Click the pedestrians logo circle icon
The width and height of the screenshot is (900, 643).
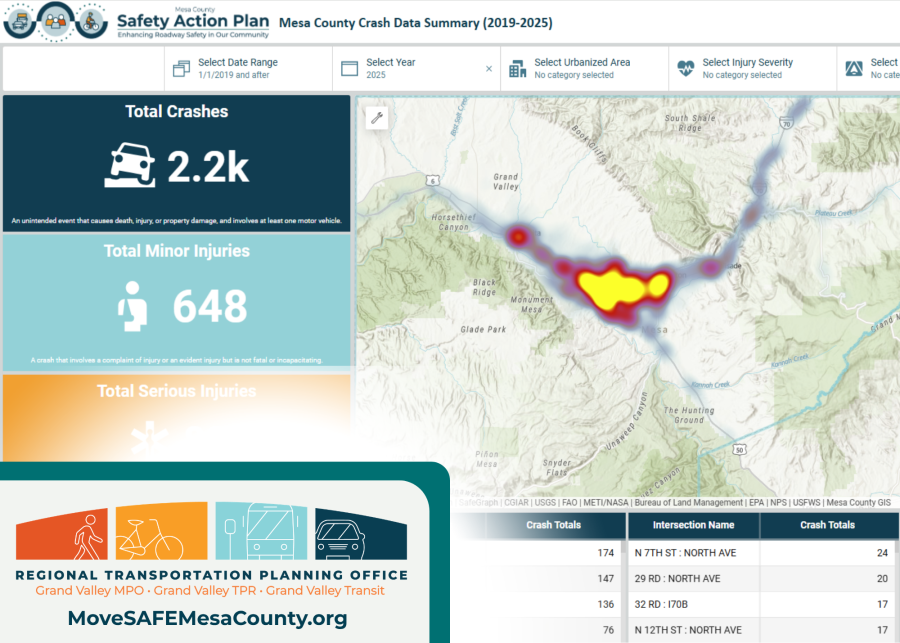pos(56,22)
